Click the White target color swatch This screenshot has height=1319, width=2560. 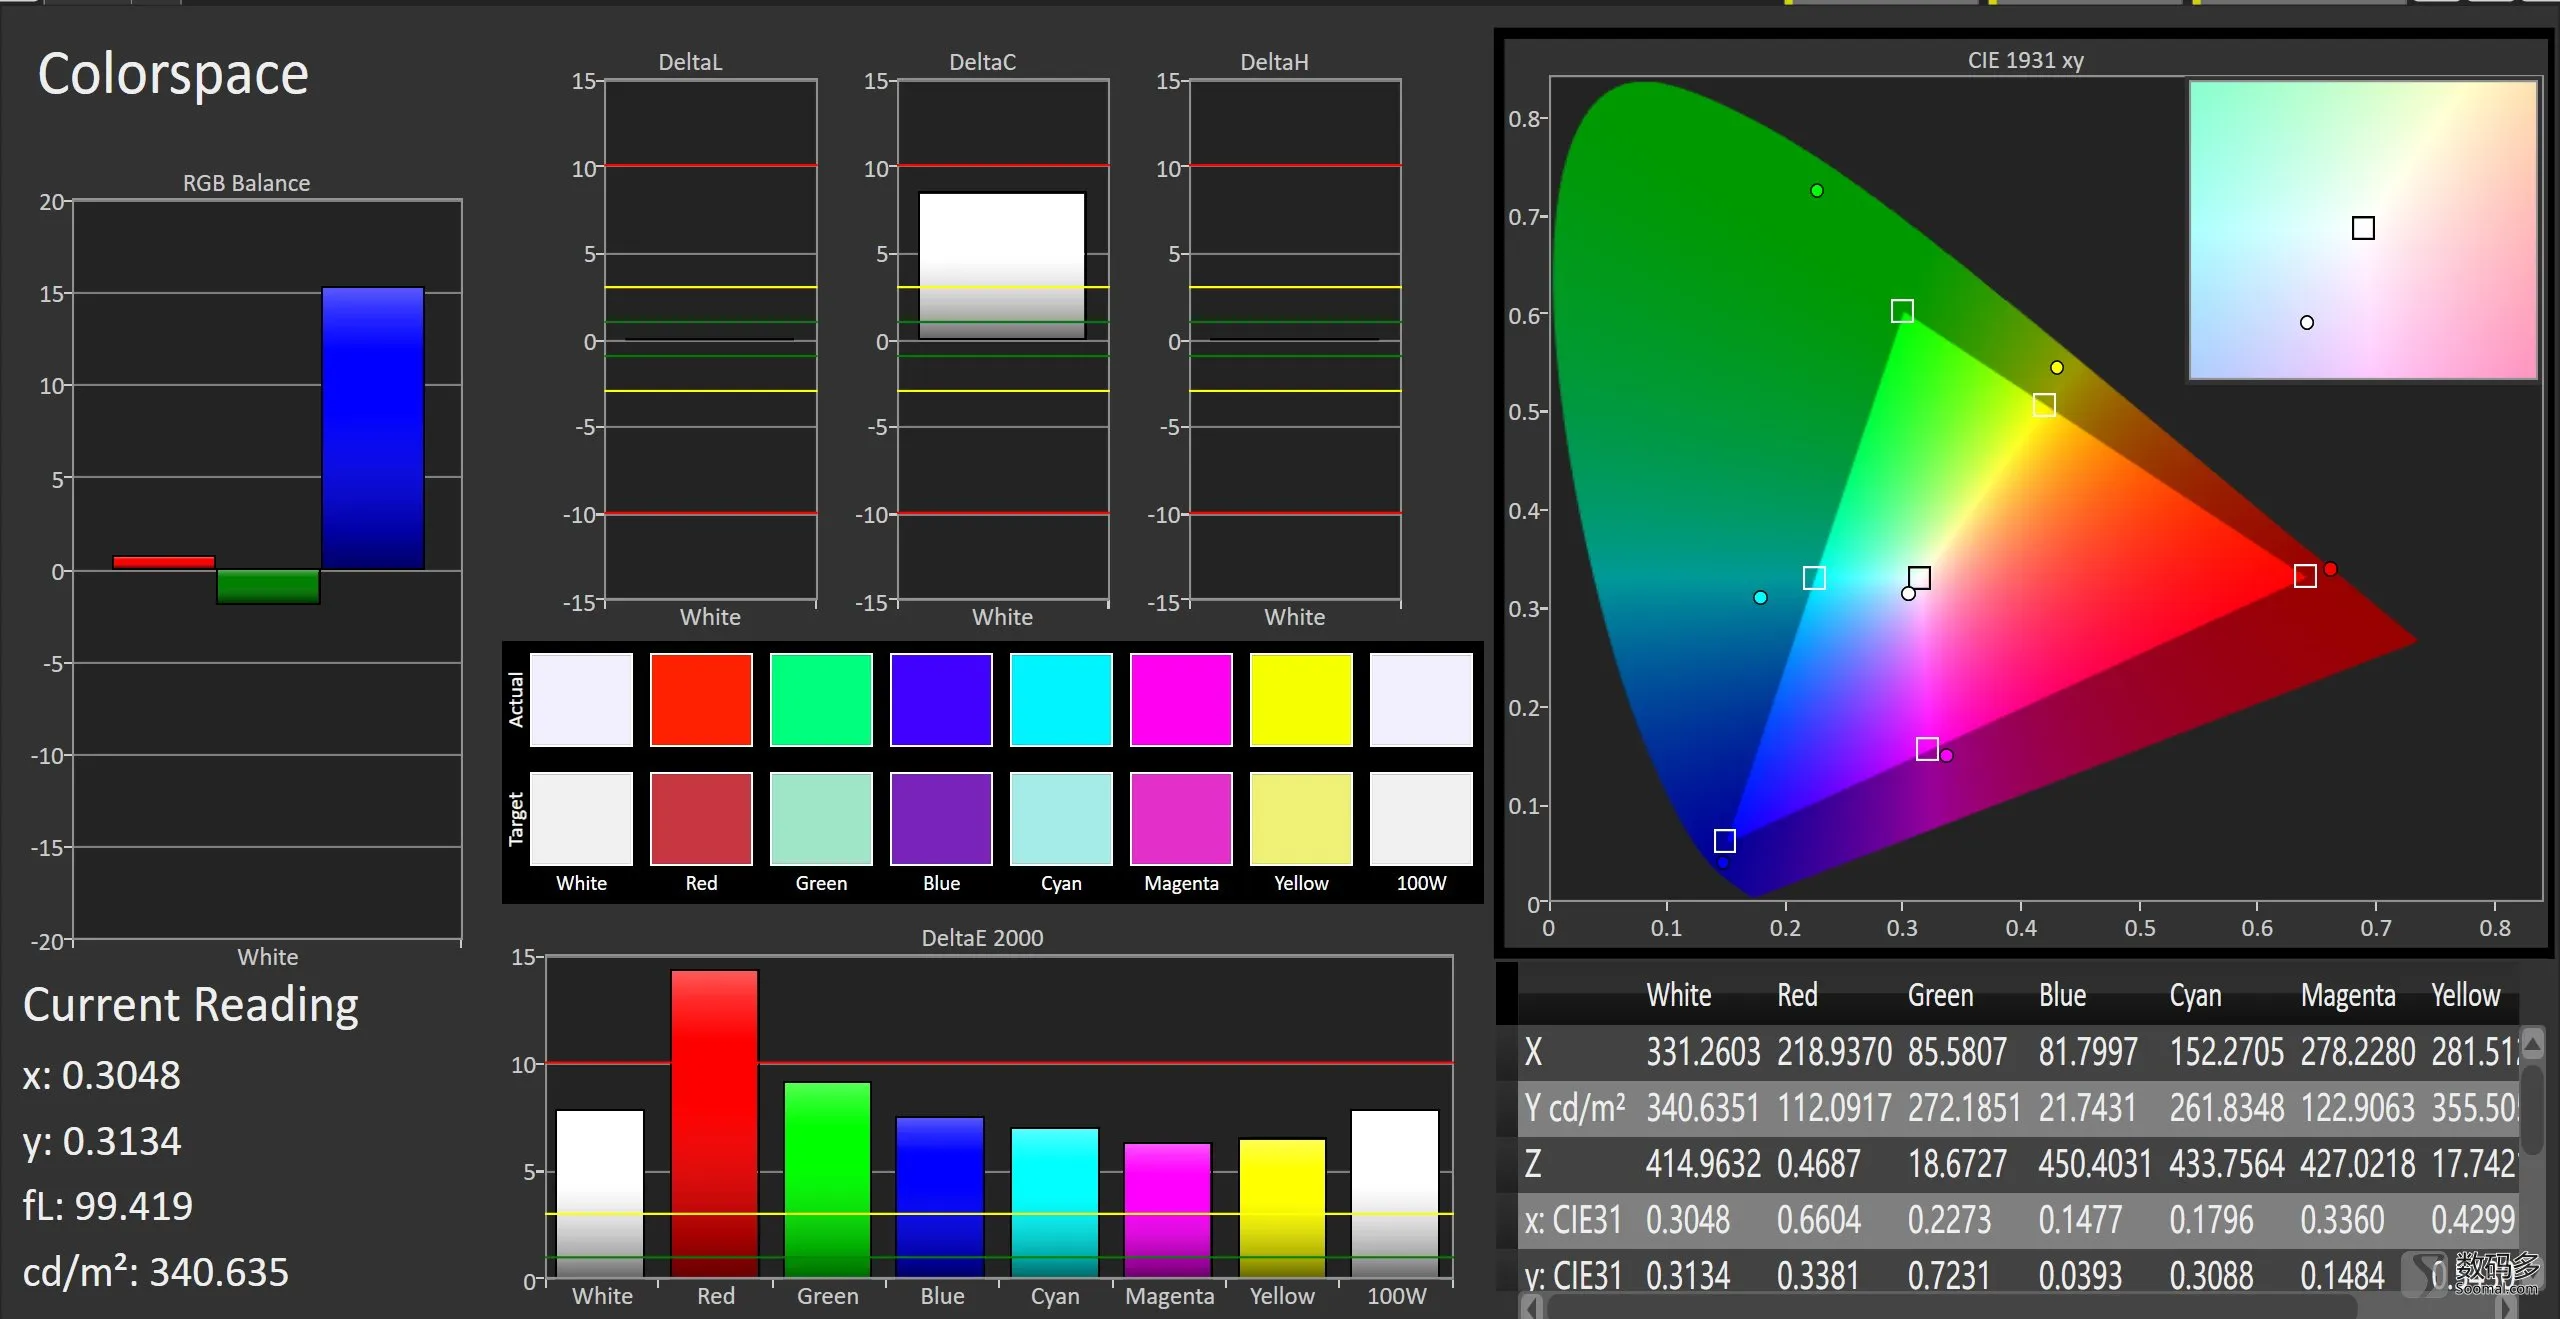[x=581, y=819]
